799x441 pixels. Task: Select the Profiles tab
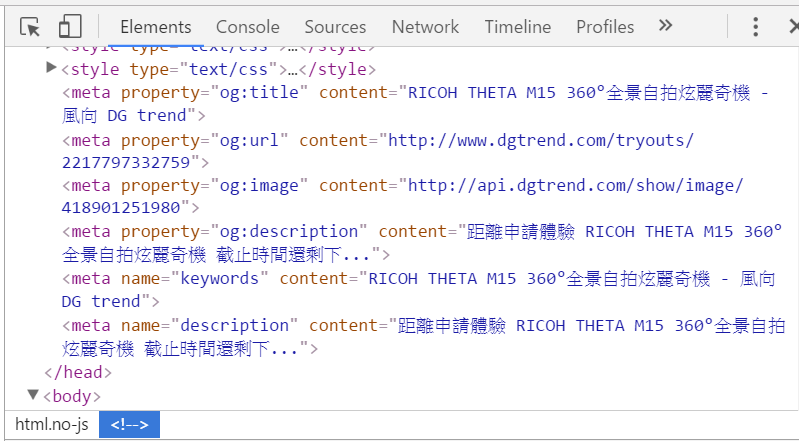[x=605, y=27]
